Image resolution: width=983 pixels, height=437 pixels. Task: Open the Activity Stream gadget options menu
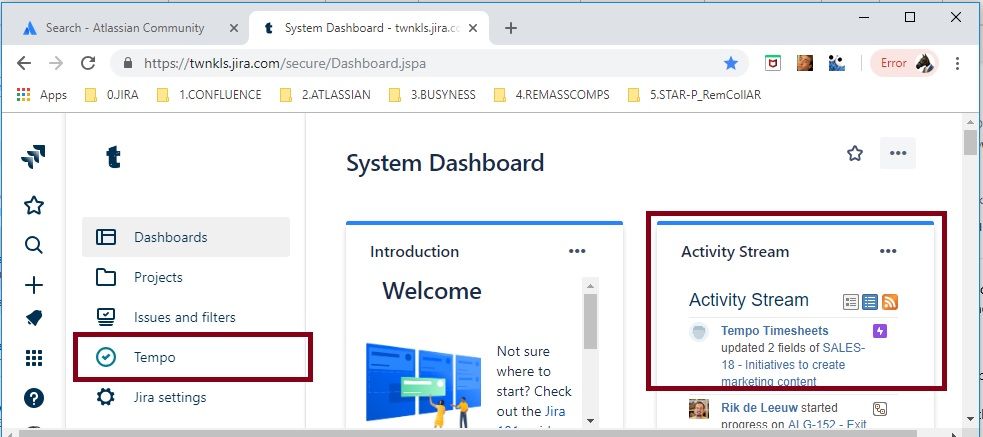(888, 251)
